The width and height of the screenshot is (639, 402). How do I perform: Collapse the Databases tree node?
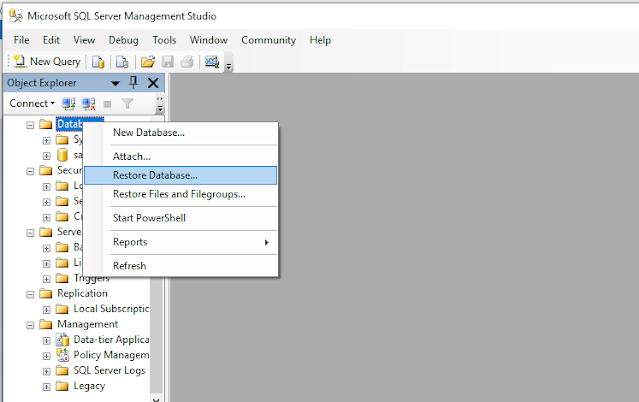point(30,125)
